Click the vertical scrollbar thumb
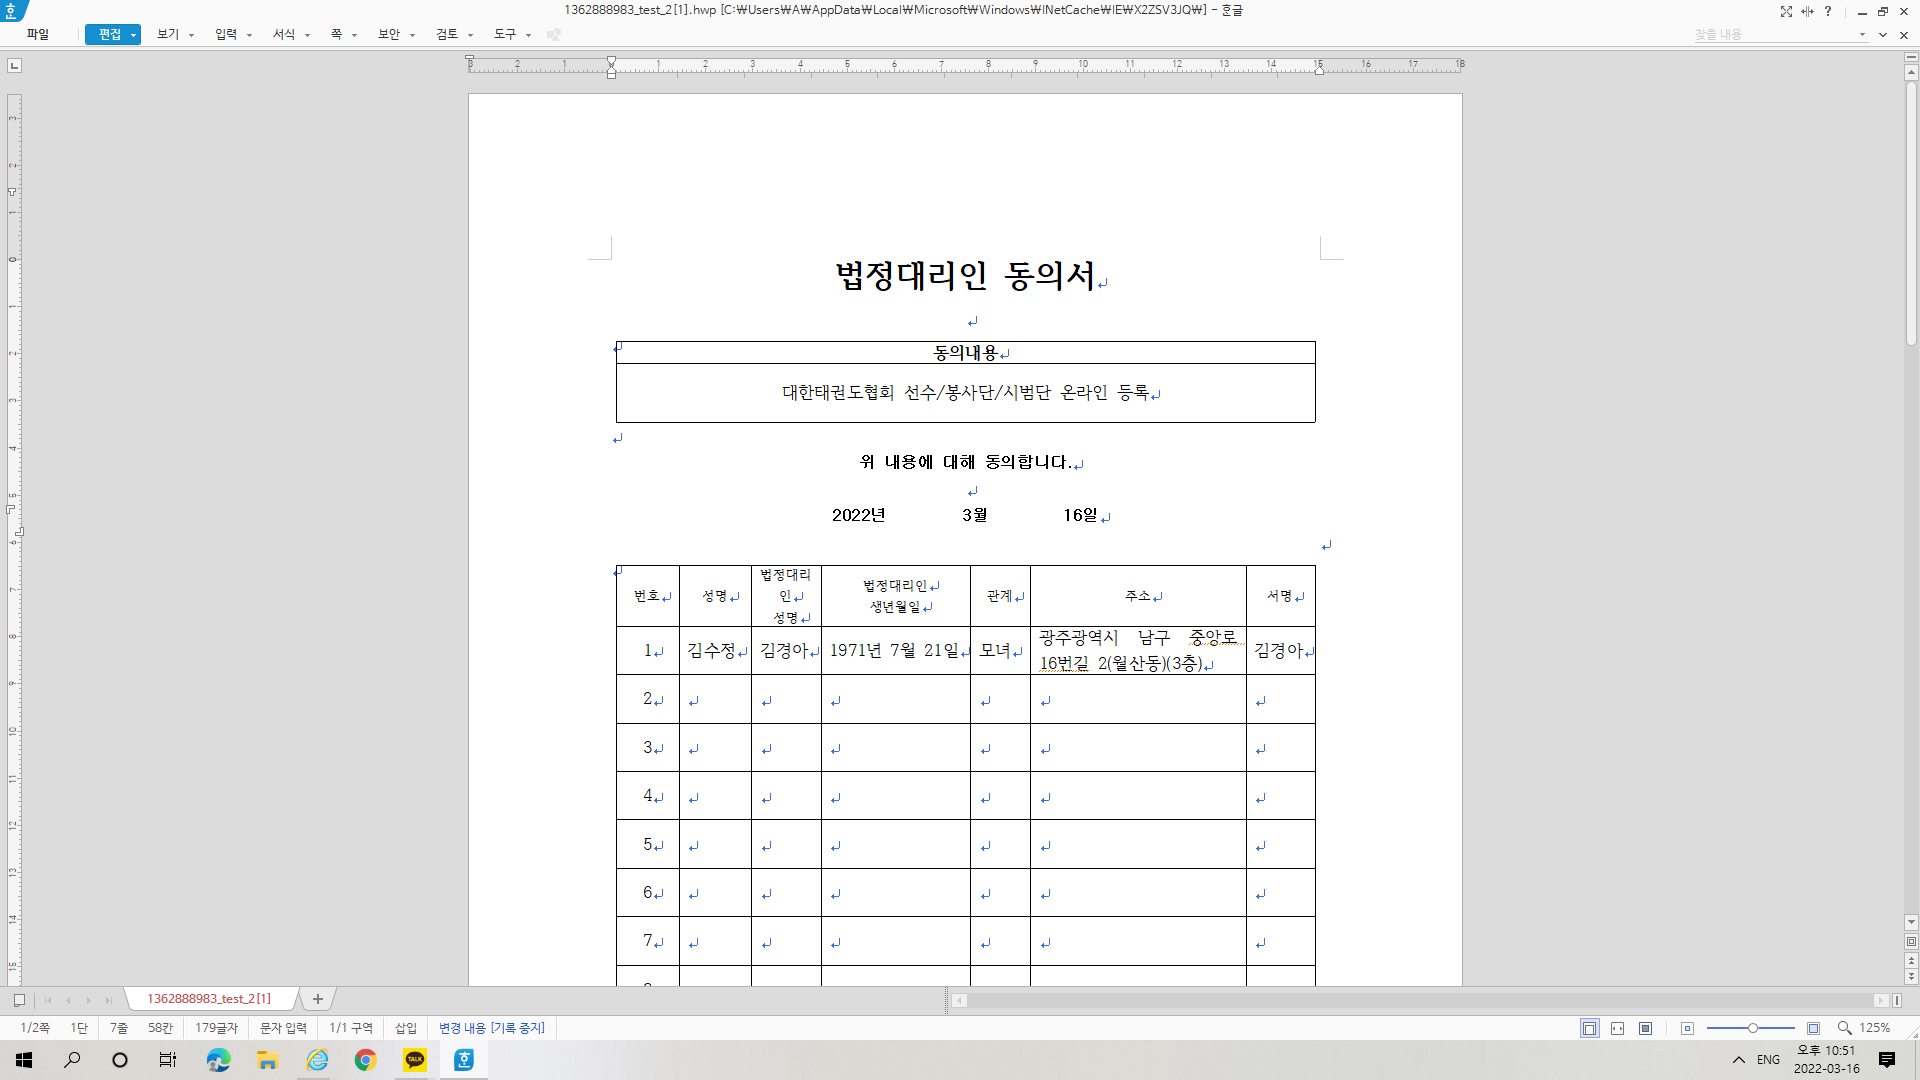The height and width of the screenshot is (1080, 1920). [1911, 214]
